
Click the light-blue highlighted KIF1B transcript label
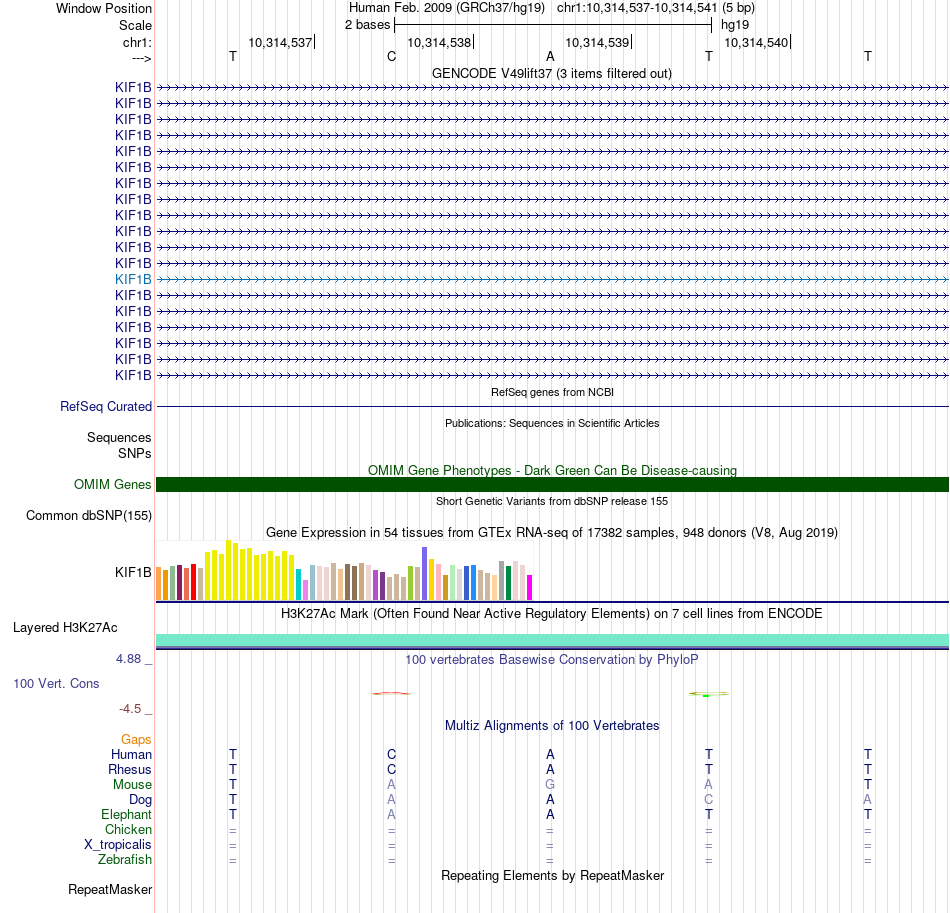point(133,279)
